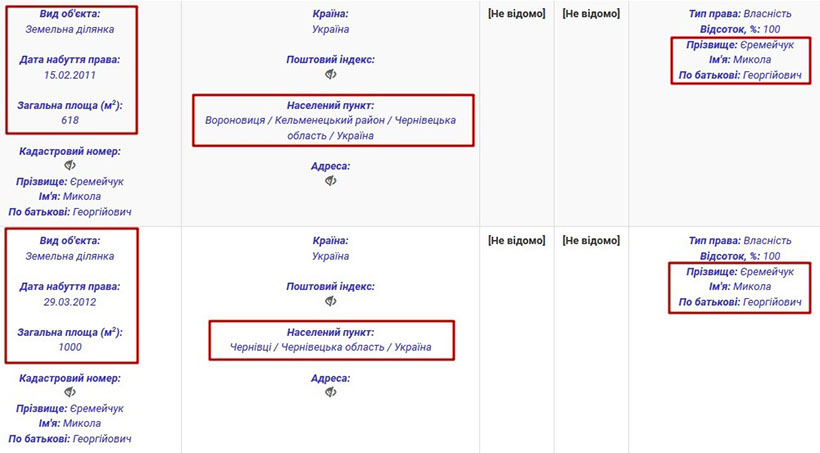Screen dimensions: 820x453
Task: Click 'Тип права: Власність' in the top row
Action: 741,15
